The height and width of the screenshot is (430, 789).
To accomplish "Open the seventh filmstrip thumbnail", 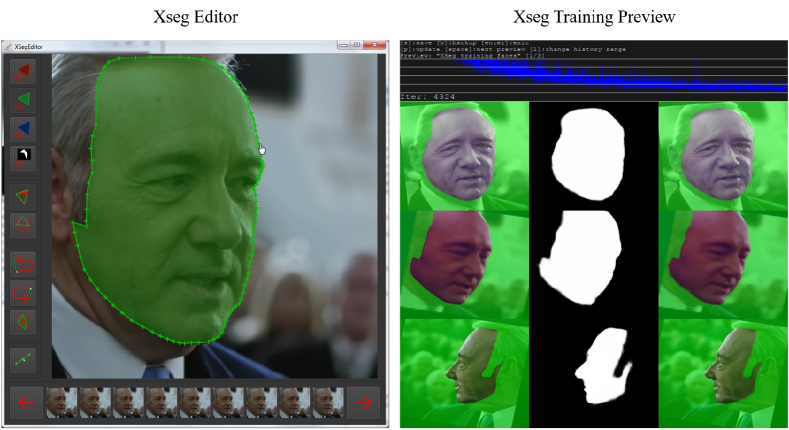I will point(261,402).
